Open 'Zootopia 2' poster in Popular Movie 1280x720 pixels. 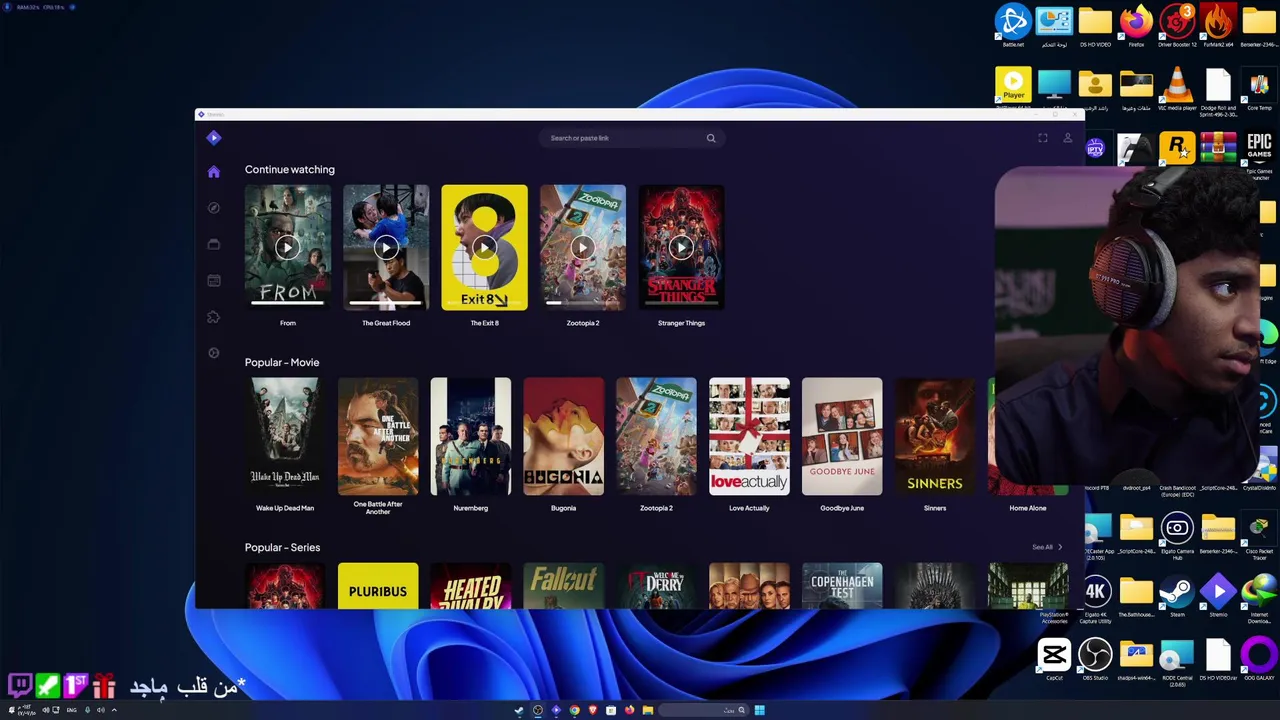click(656, 436)
